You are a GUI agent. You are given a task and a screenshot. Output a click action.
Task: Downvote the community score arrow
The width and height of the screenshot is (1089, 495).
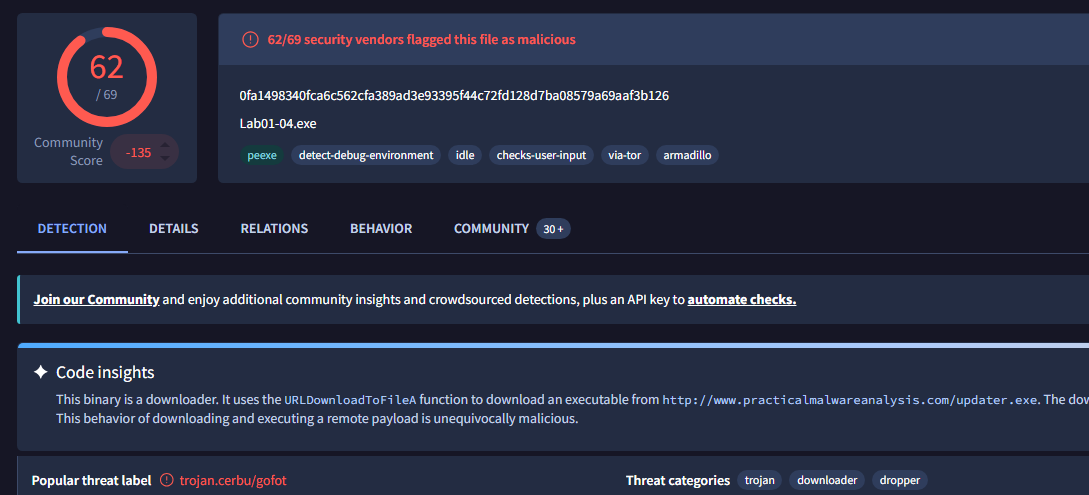pos(165,158)
